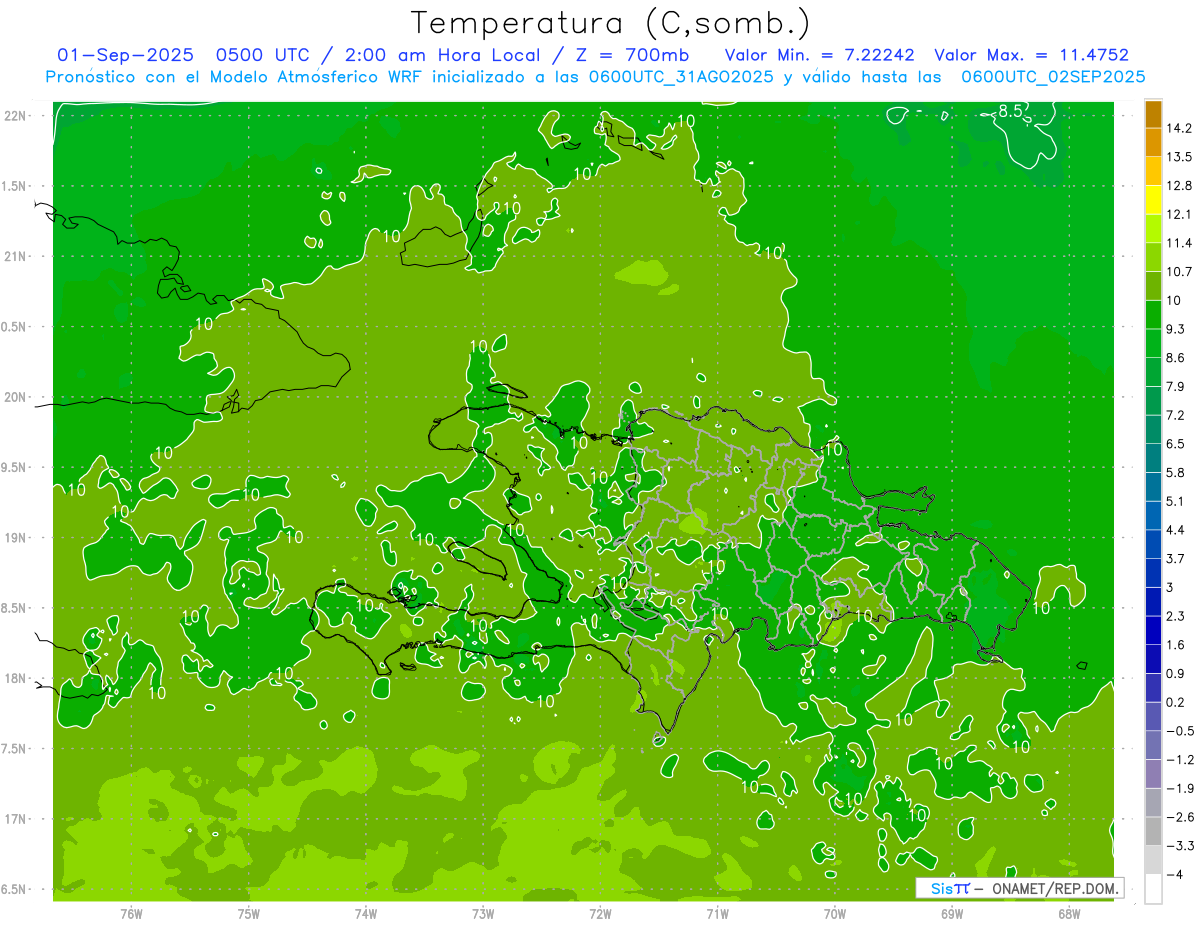Click the '69W' longitude axis label
The width and height of the screenshot is (1200, 927).
pyautogui.click(x=952, y=912)
